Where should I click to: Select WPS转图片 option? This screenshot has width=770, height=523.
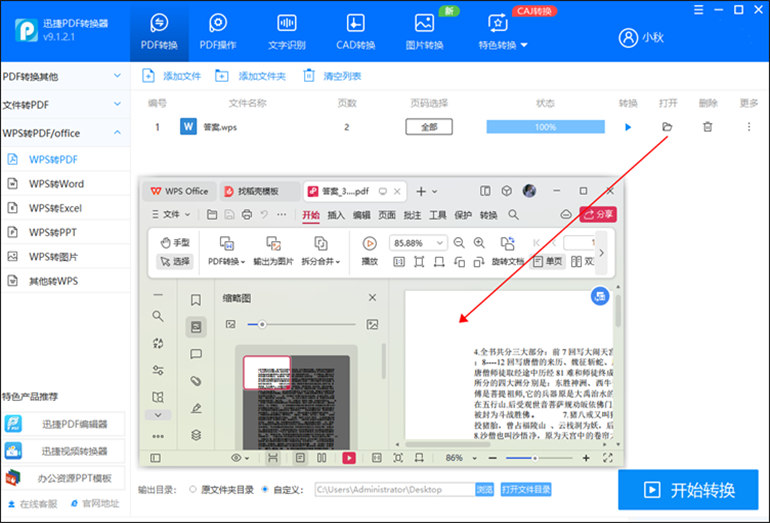65,256
